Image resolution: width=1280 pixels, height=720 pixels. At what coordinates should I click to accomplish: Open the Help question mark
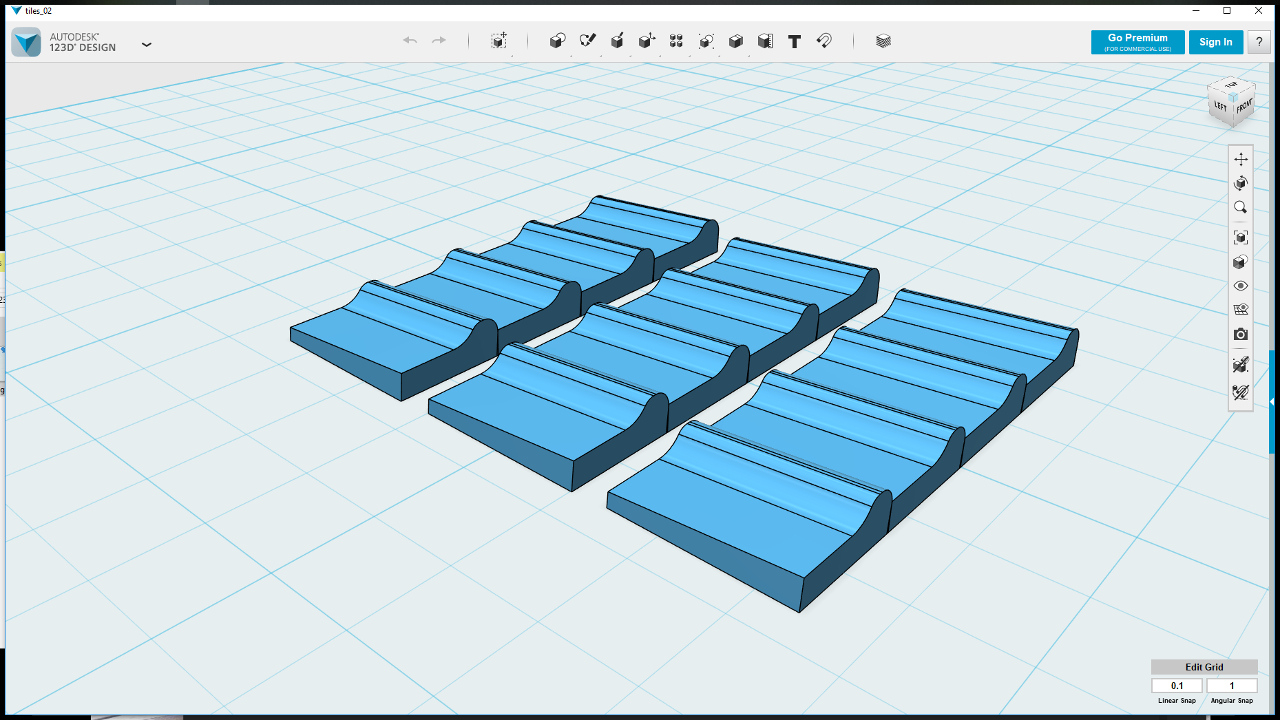[1258, 42]
